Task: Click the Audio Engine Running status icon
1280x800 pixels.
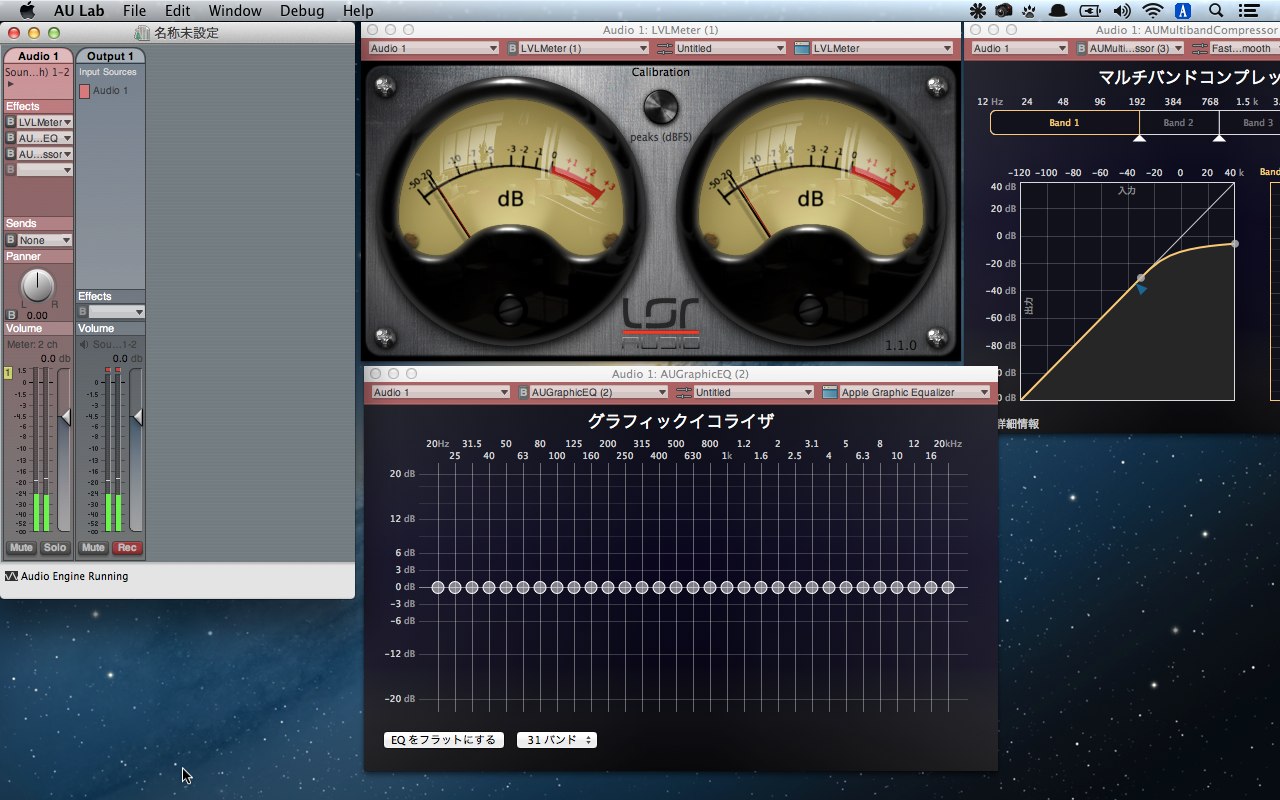Action: [11, 576]
